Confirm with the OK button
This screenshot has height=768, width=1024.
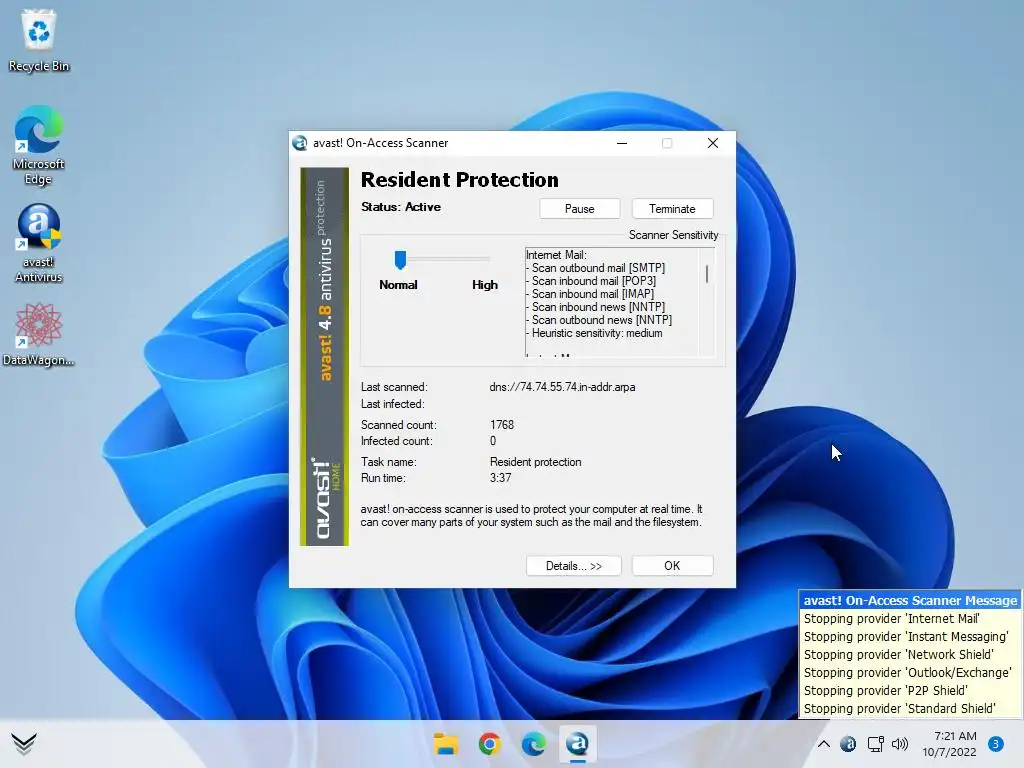[672, 566]
